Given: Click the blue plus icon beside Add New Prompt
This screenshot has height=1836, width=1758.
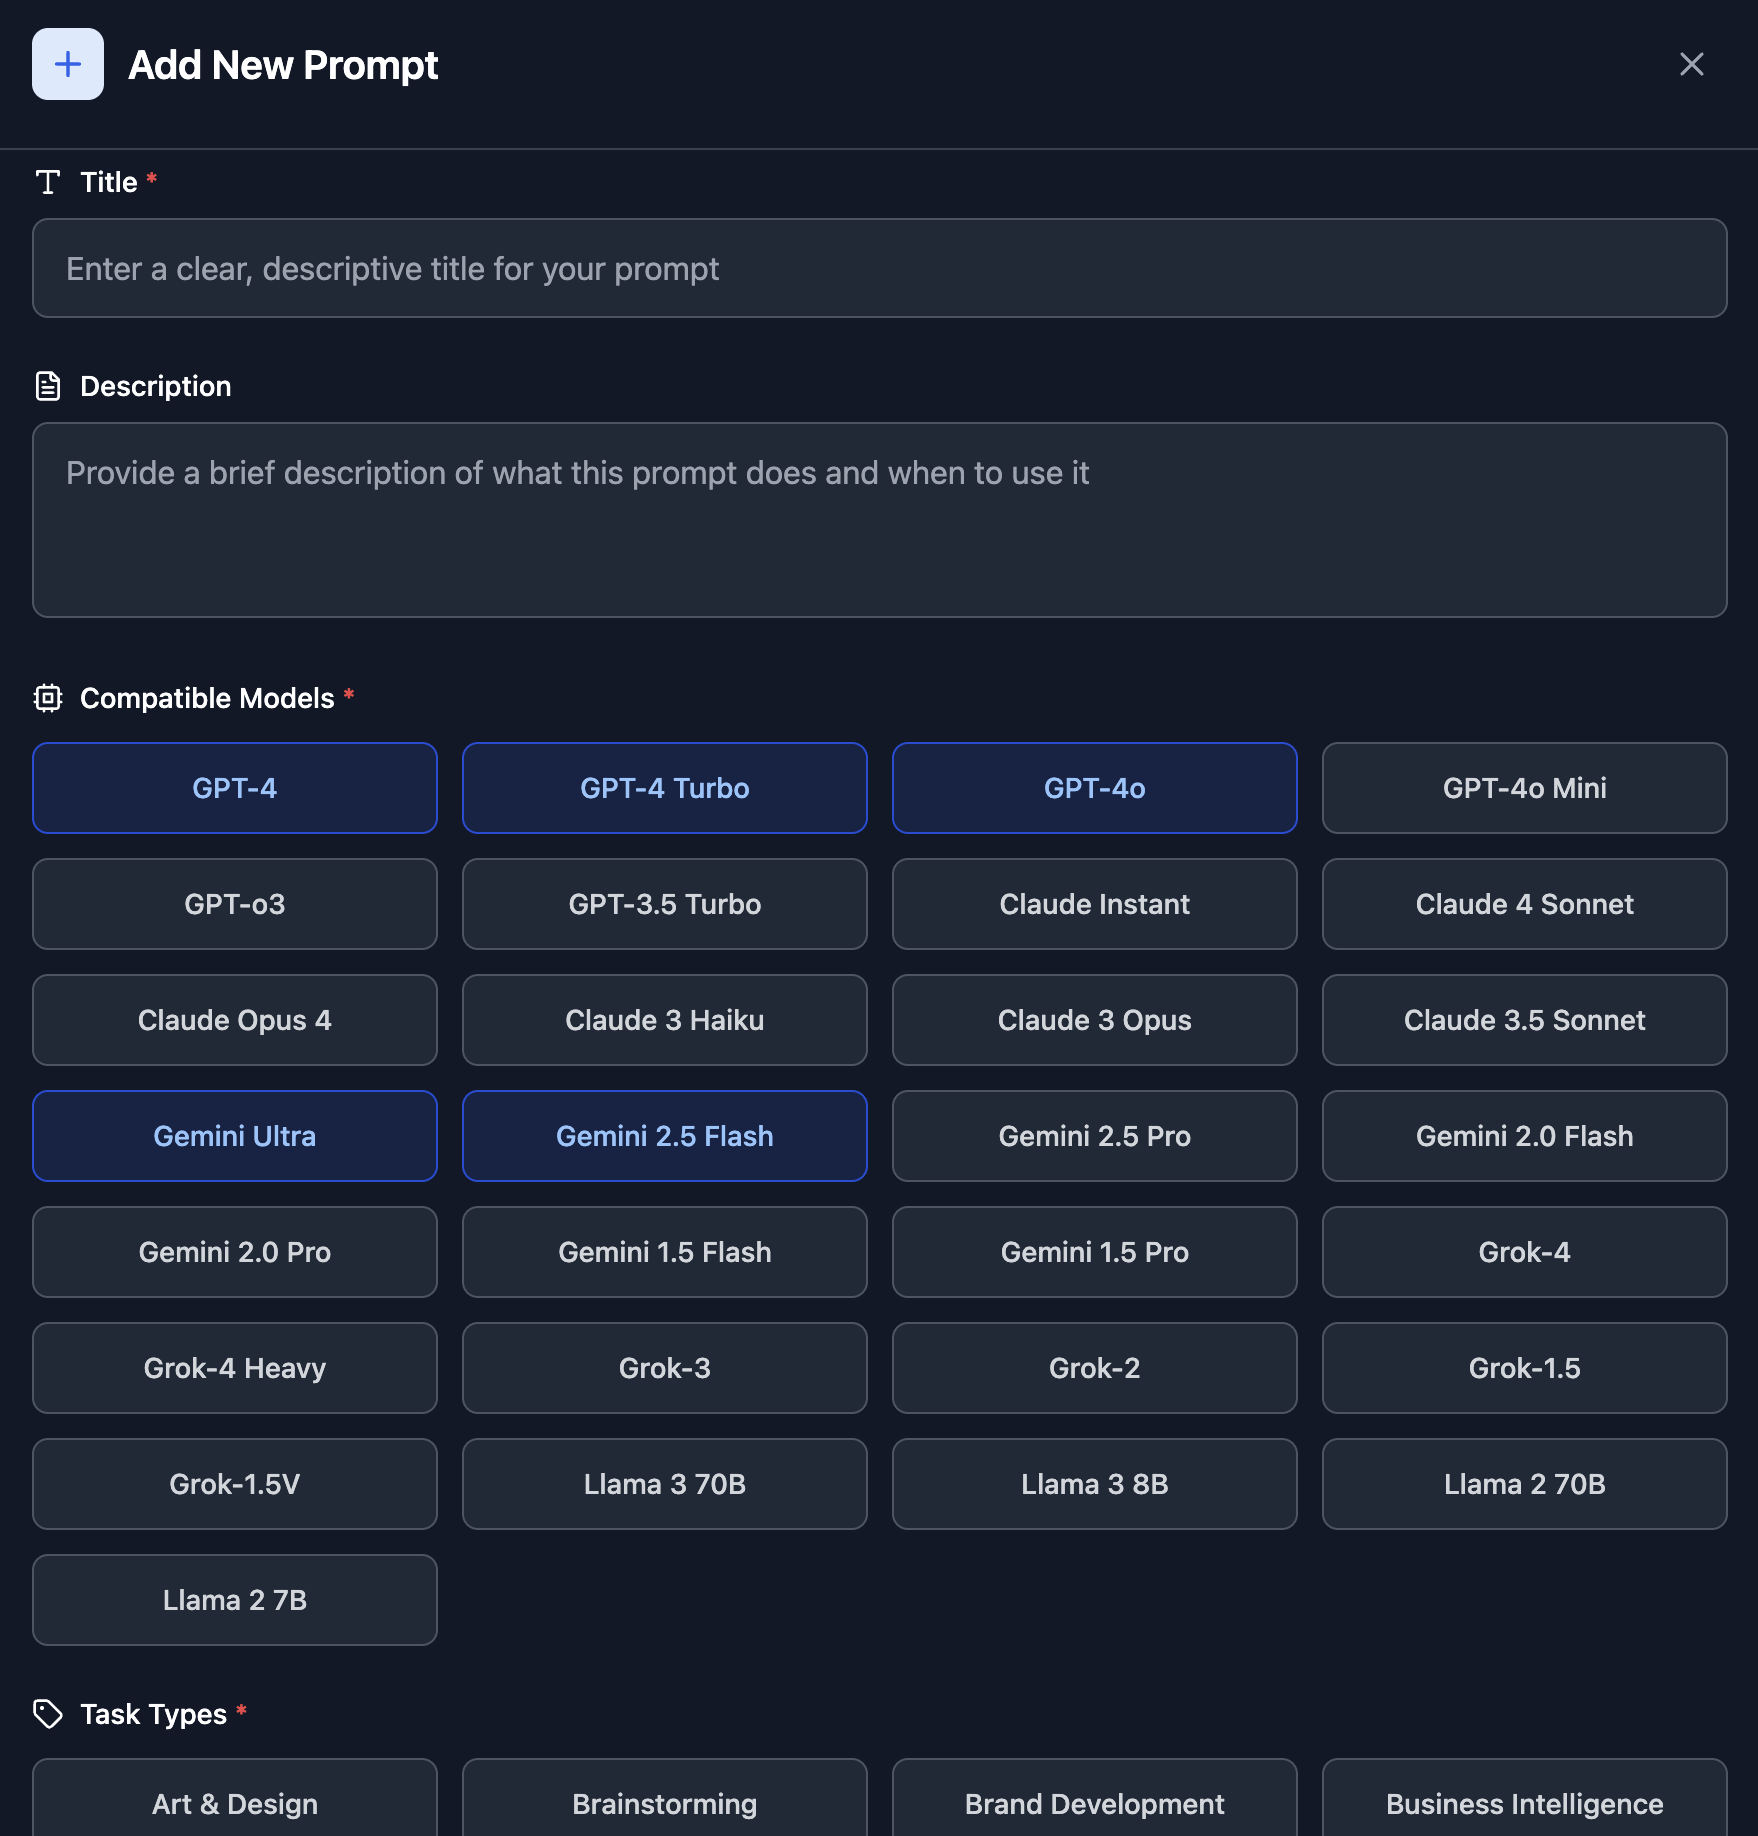Looking at the screenshot, I should point(68,64).
